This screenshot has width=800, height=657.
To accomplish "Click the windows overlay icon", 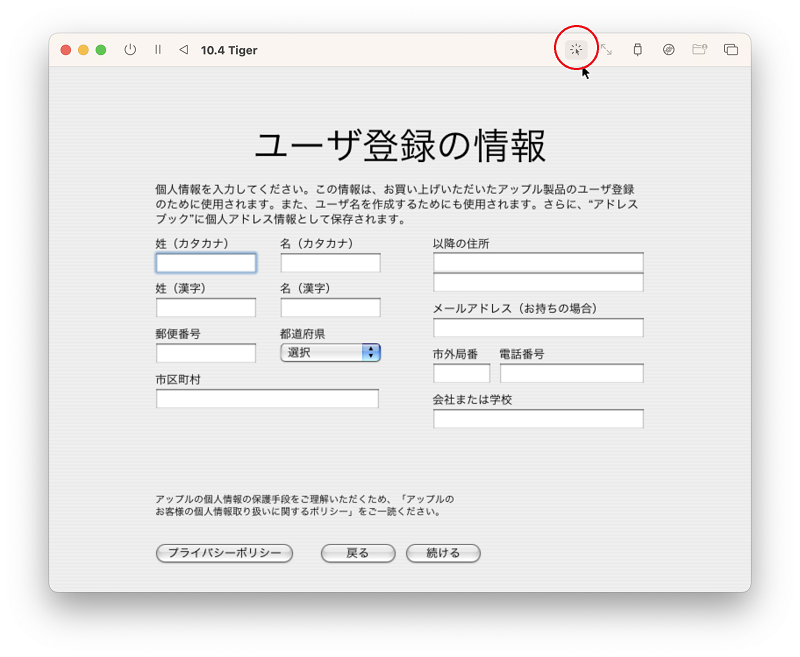I will coord(731,49).
